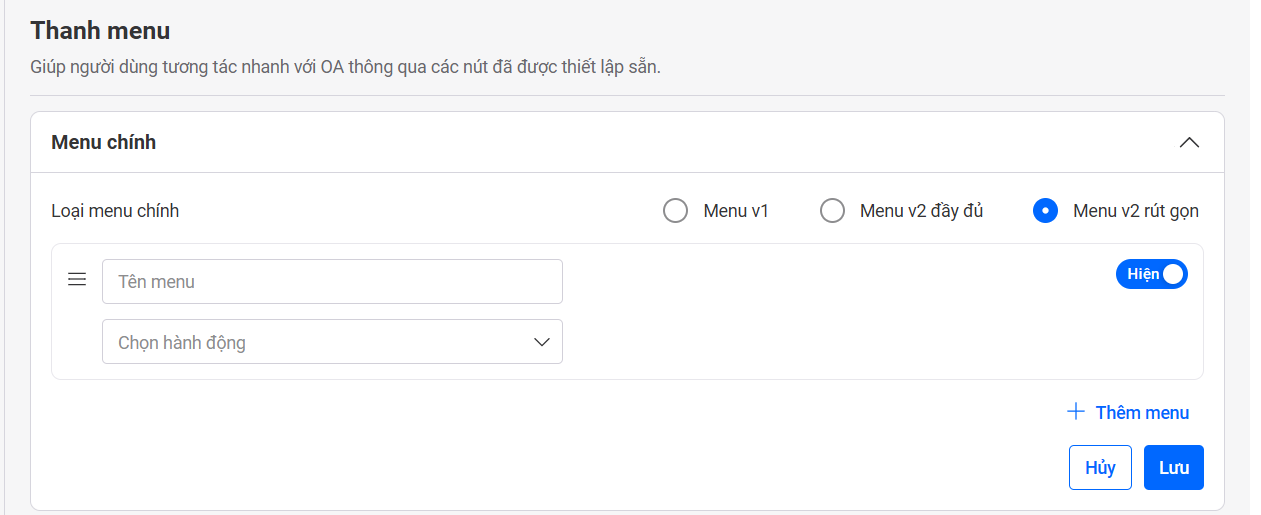Click the Menu chính section header title
1261x515 pixels.
click(104, 142)
